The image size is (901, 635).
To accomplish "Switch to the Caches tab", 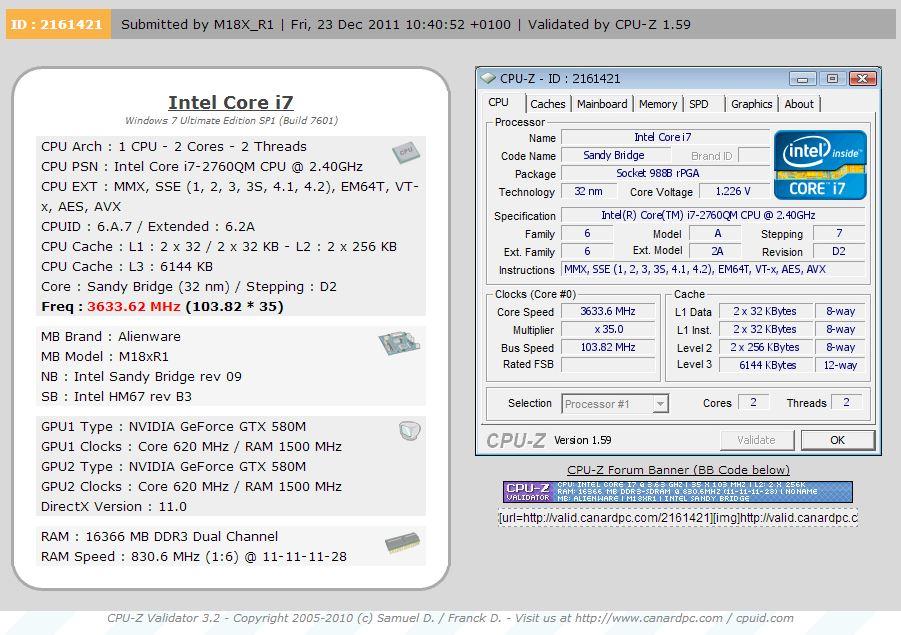I will point(548,104).
